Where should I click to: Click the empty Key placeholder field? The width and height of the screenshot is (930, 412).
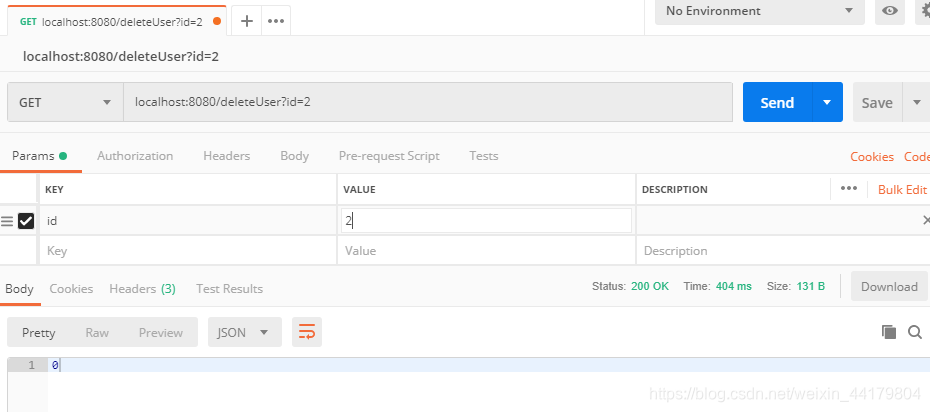188,251
